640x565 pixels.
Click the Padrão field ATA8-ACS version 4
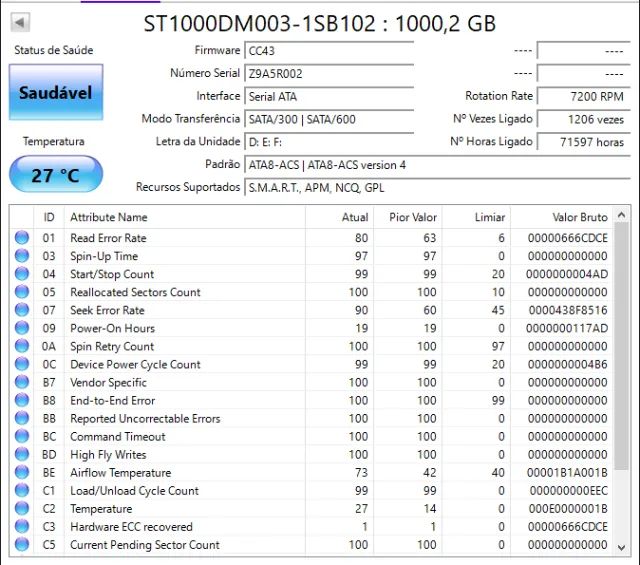coord(437,165)
